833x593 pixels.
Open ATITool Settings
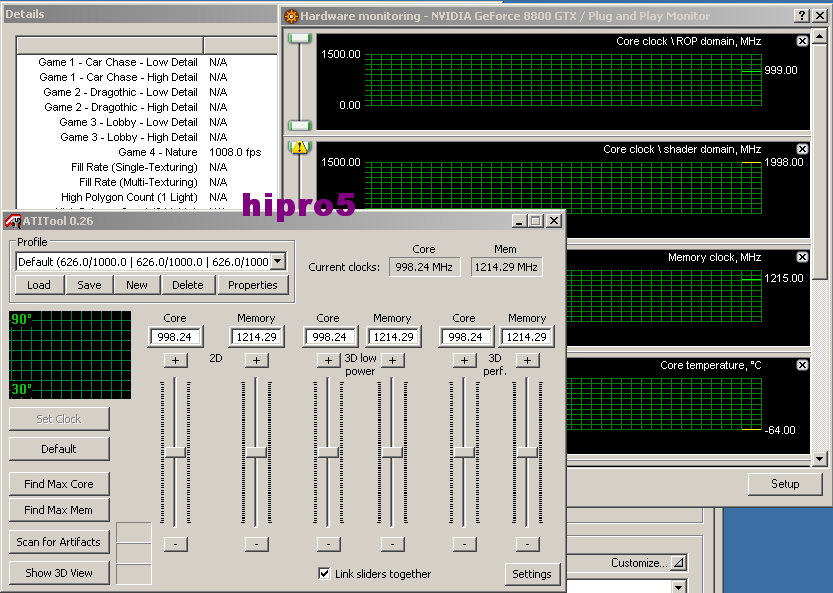coord(532,573)
